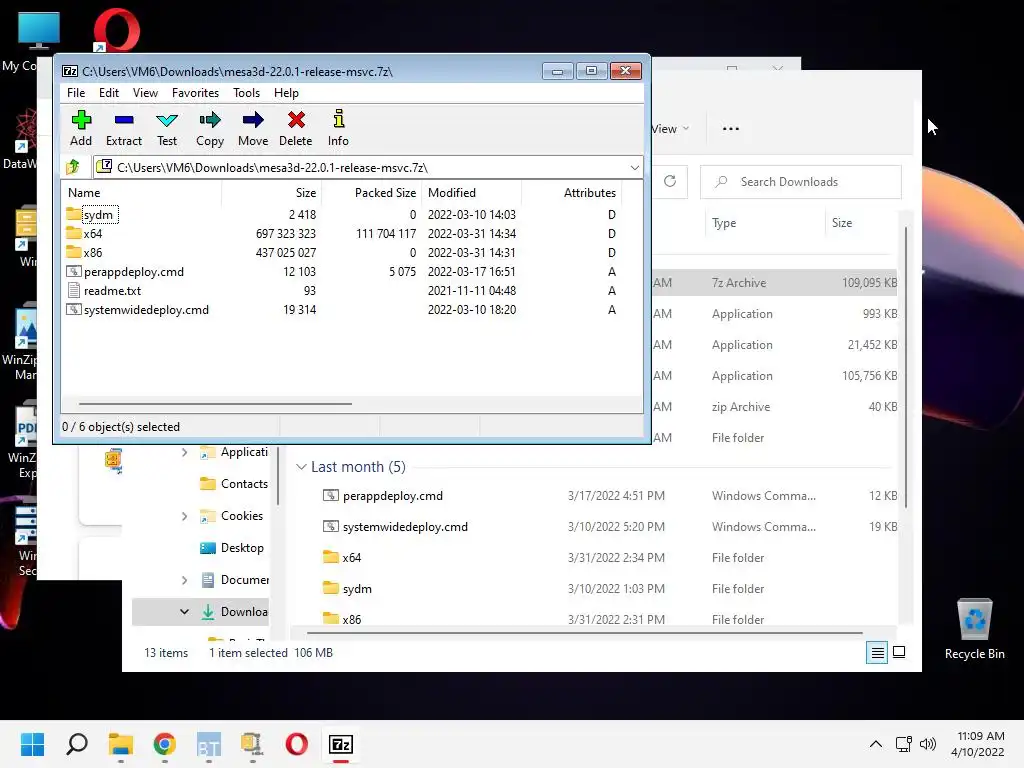Open Contacts in the navigation pane
Image resolution: width=1024 pixels, height=768 pixels.
click(234, 484)
